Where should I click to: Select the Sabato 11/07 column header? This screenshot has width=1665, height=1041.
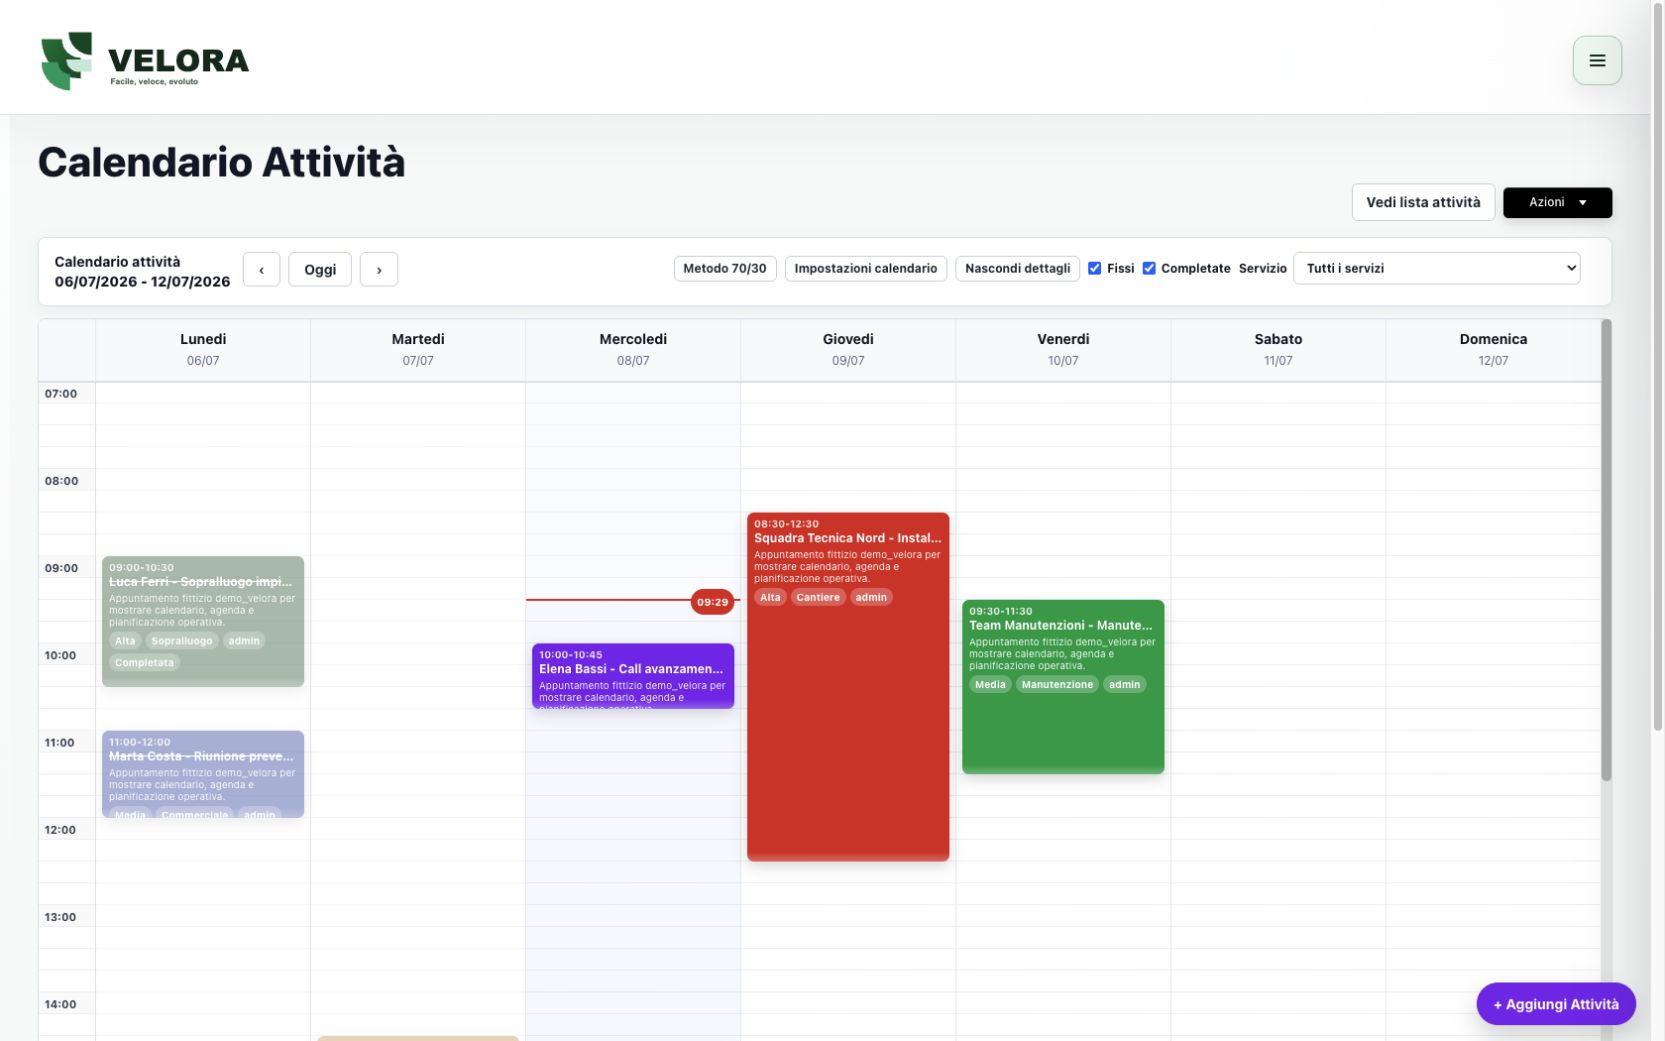pos(1278,349)
